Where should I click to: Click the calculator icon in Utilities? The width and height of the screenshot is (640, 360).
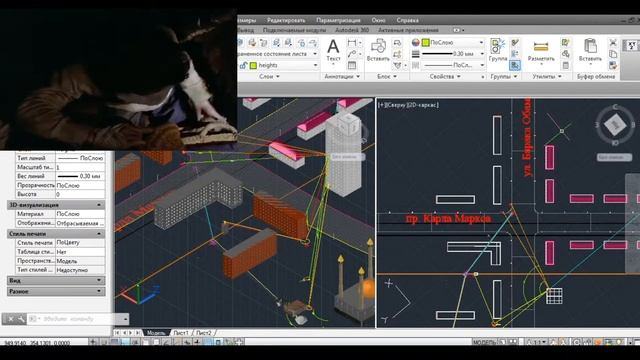pos(565,65)
